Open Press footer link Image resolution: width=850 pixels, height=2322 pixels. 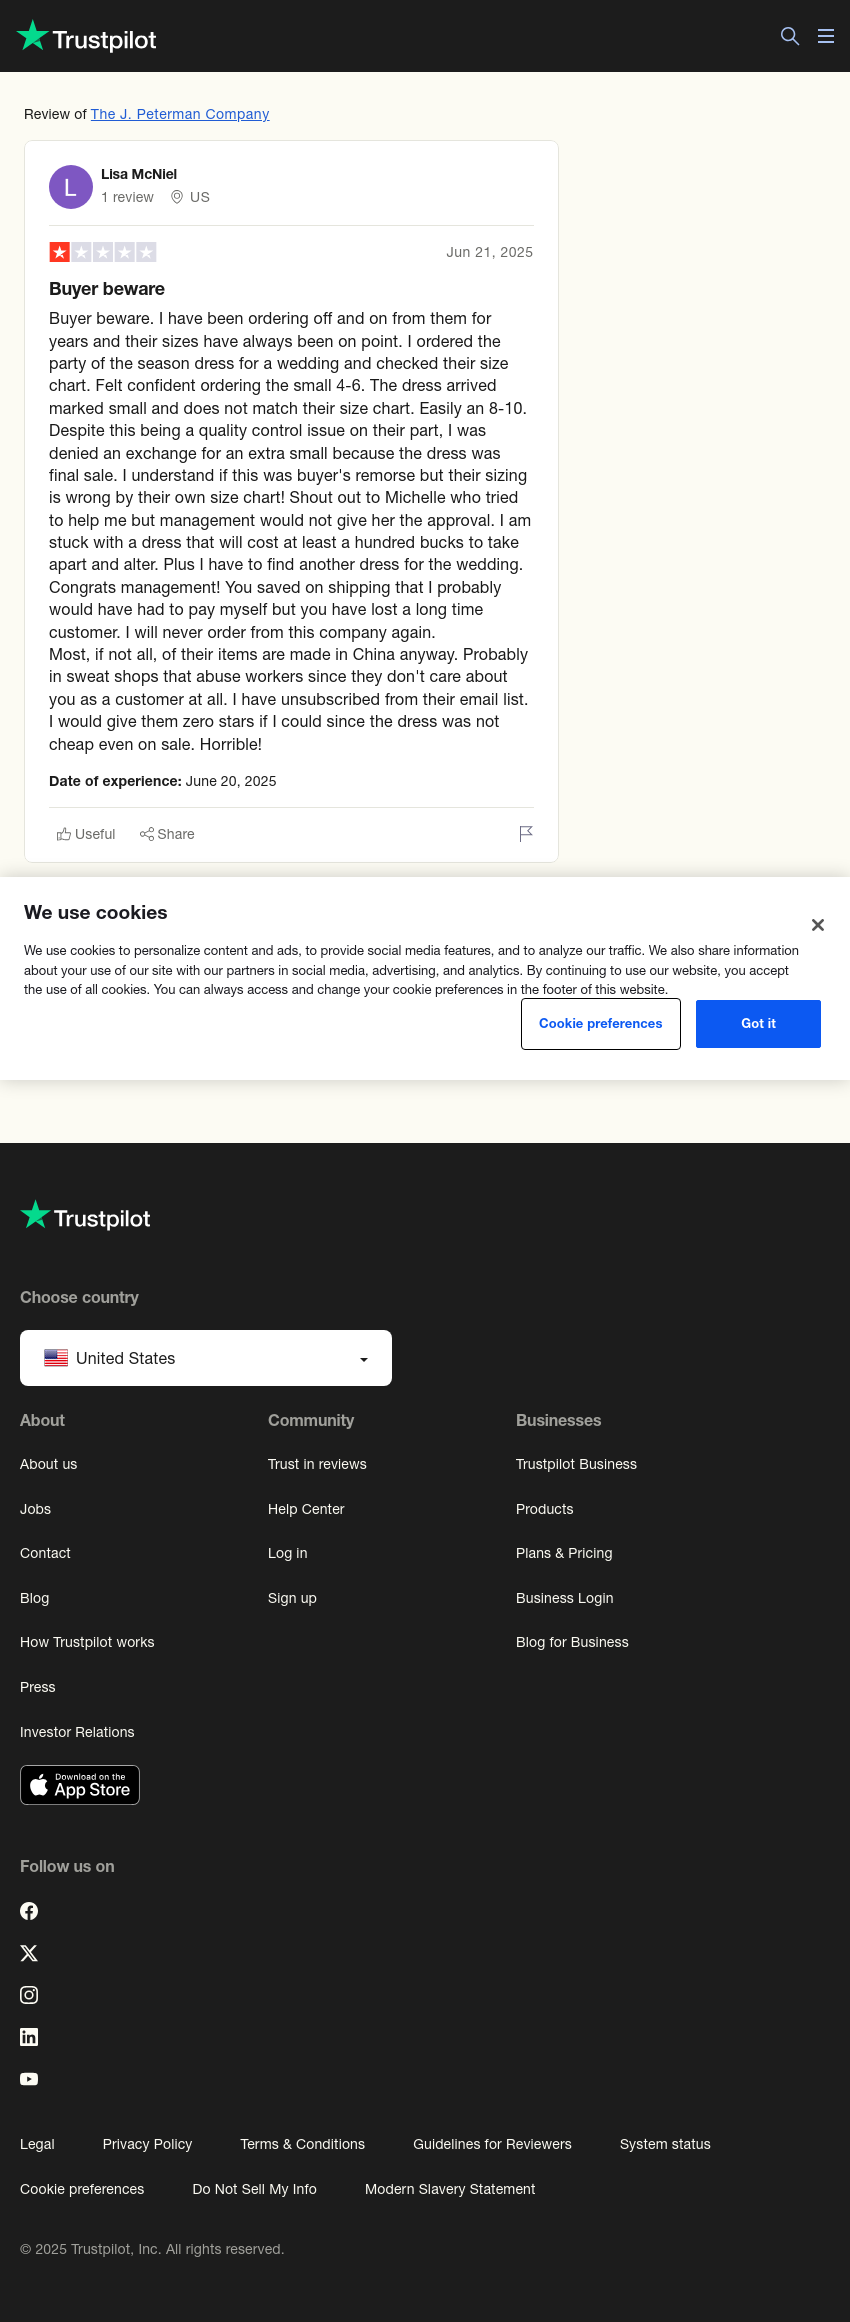coord(38,1687)
